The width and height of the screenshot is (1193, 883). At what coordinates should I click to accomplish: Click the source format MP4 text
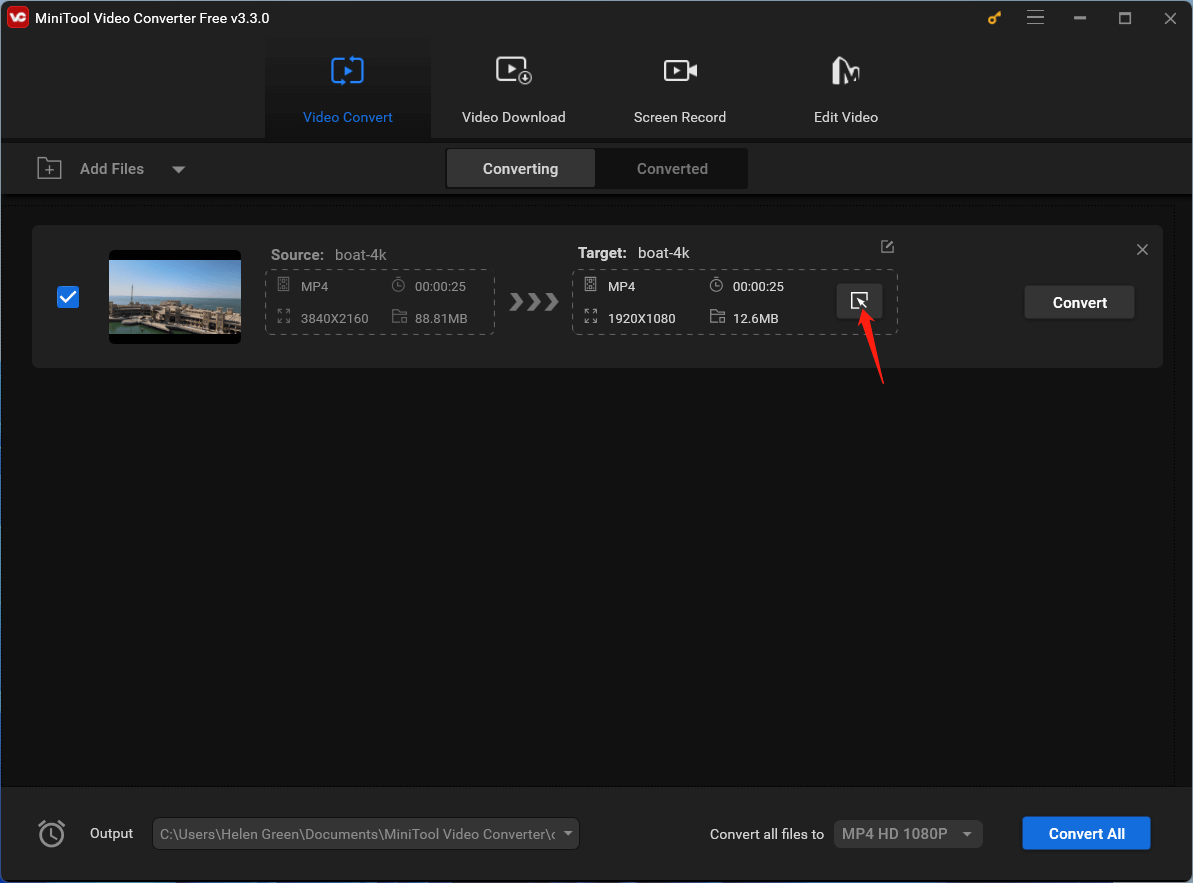click(314, 287)
